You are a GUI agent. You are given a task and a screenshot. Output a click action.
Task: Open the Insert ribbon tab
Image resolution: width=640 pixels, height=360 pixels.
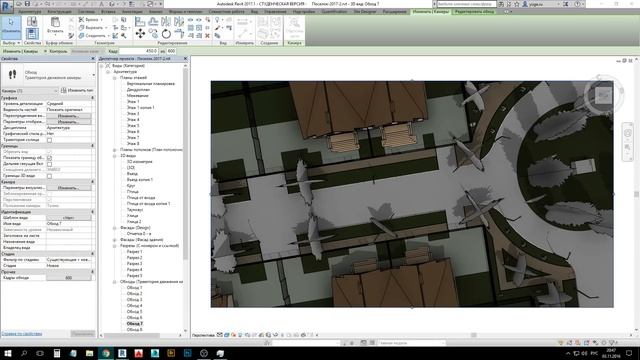point(108,12)
